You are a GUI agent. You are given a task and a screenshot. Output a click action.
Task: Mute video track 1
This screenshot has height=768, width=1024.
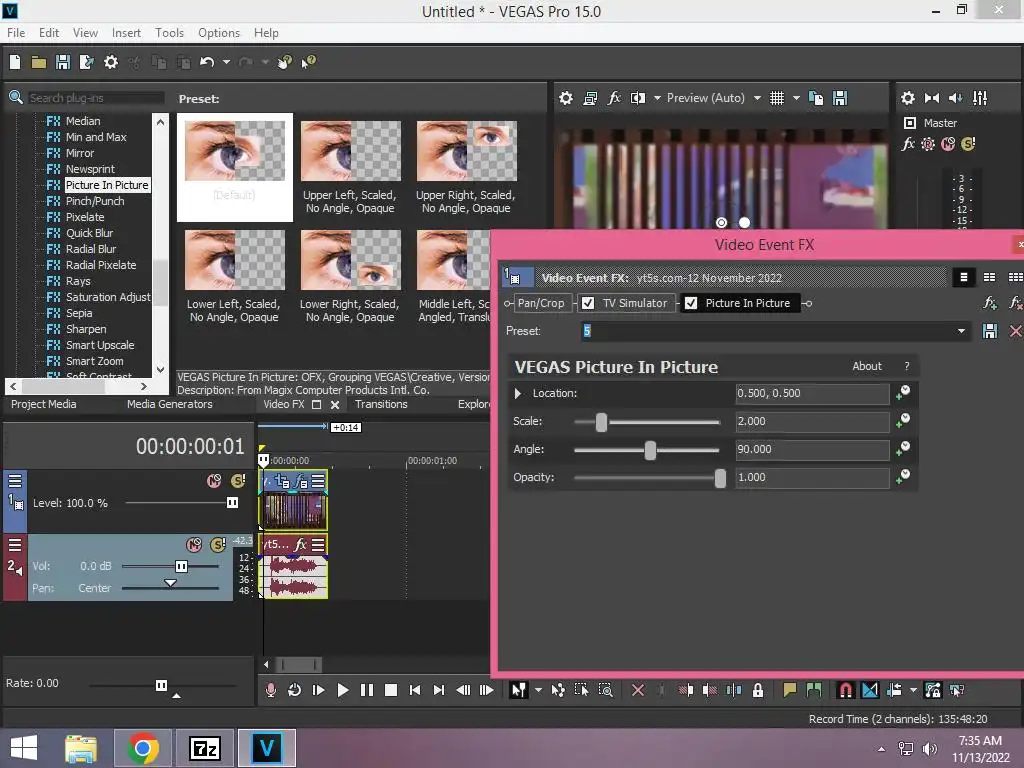tap(214, 481)
